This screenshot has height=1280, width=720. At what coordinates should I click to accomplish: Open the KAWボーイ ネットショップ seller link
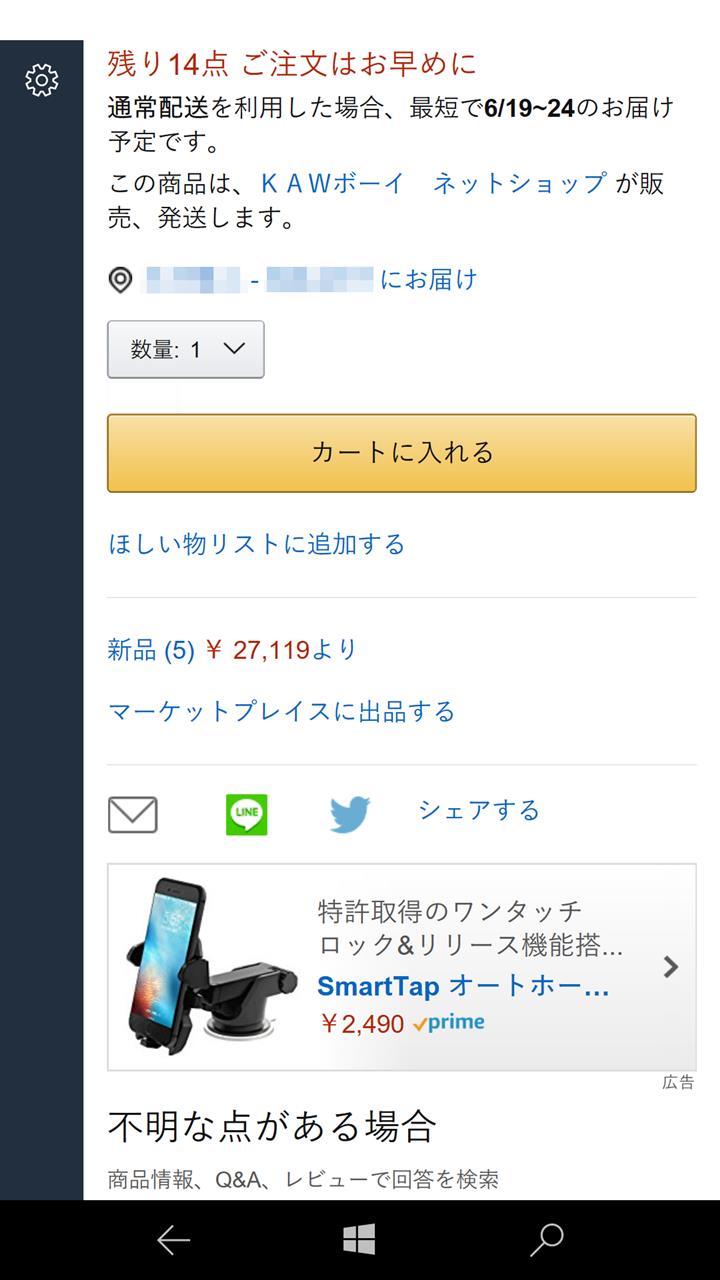pyautogui.click(x=433, y=183)
